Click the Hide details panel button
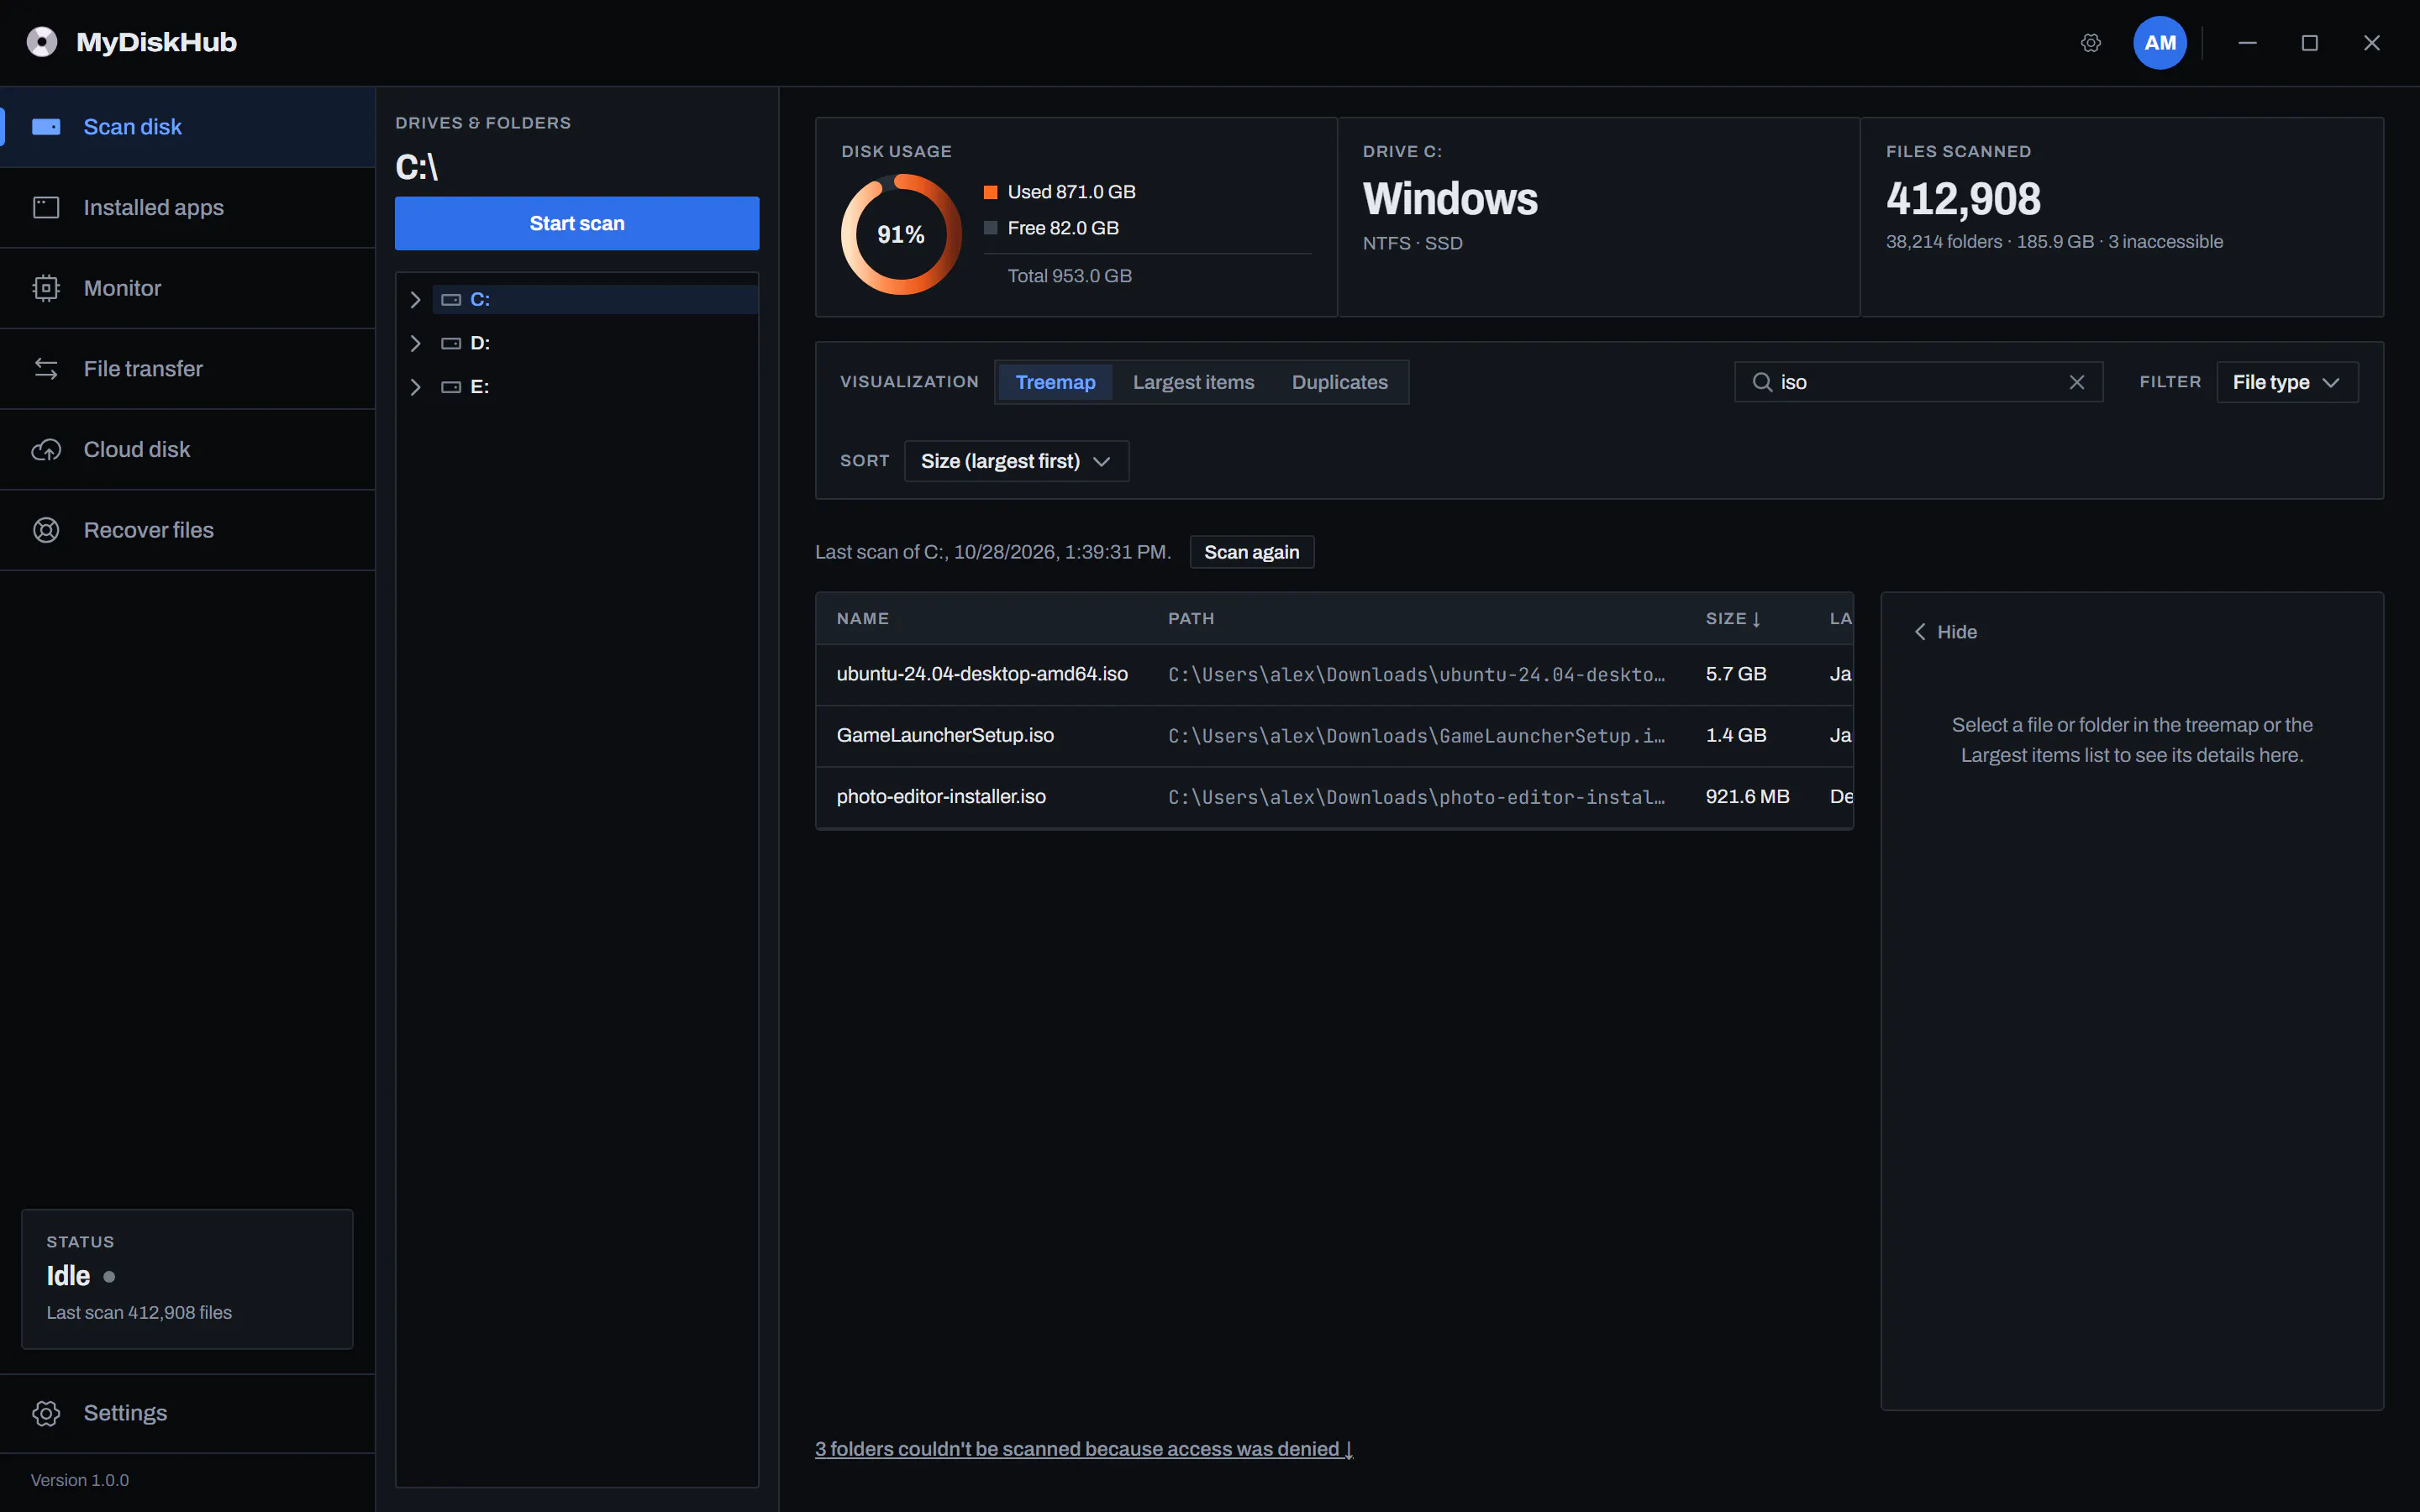2420x1512 pixels. (1945, 632)
